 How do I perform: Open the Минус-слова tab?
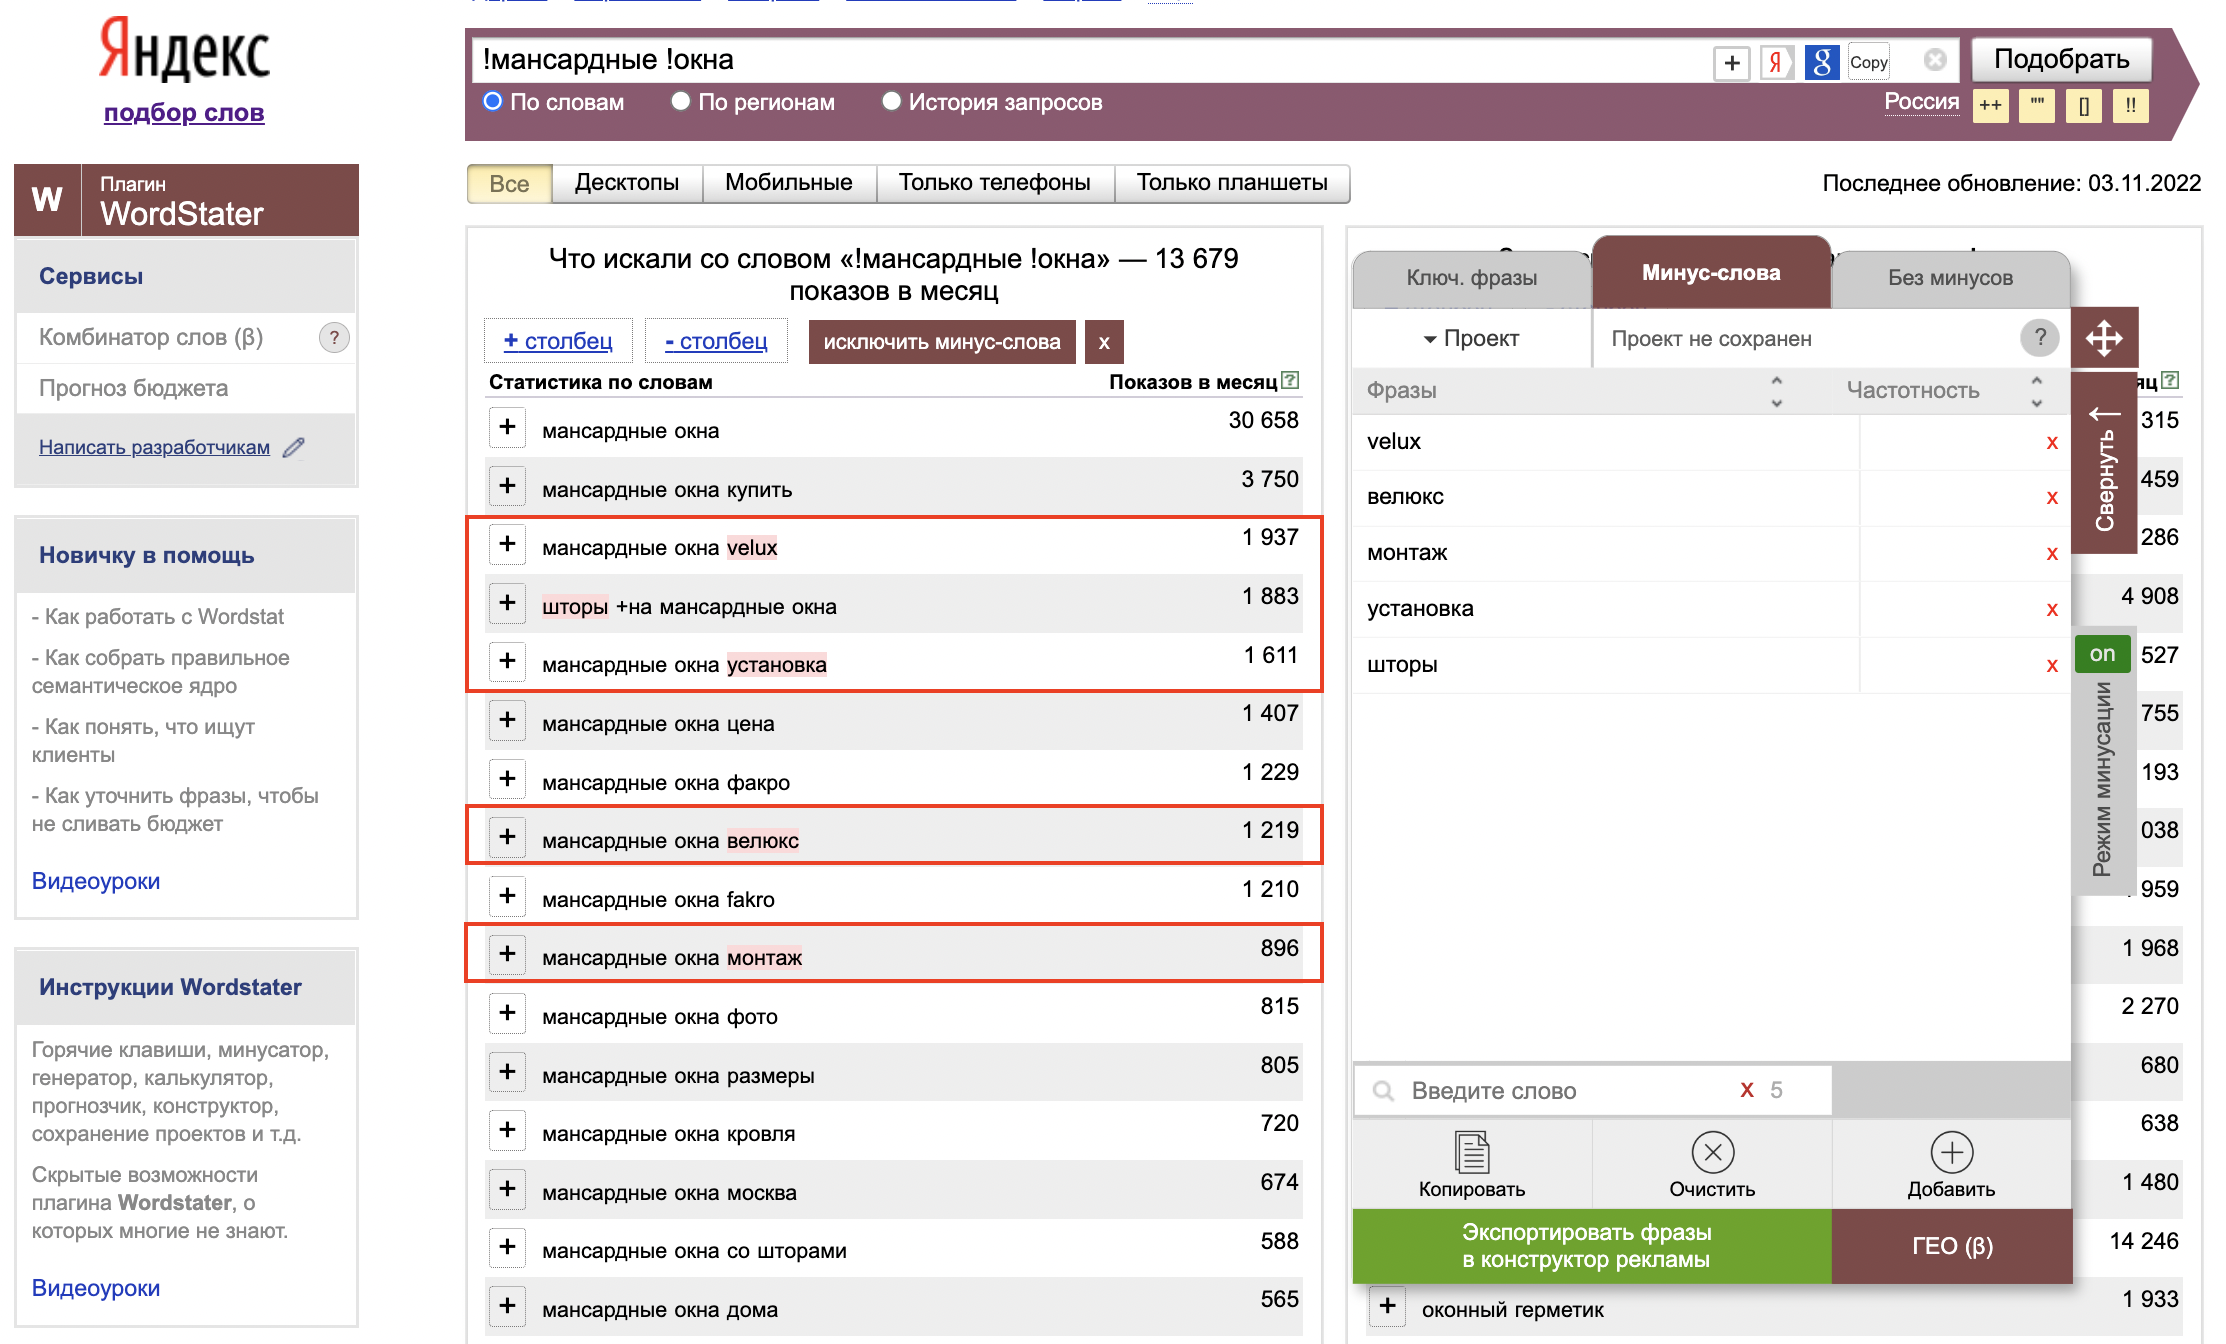(x=1711, y=272)
